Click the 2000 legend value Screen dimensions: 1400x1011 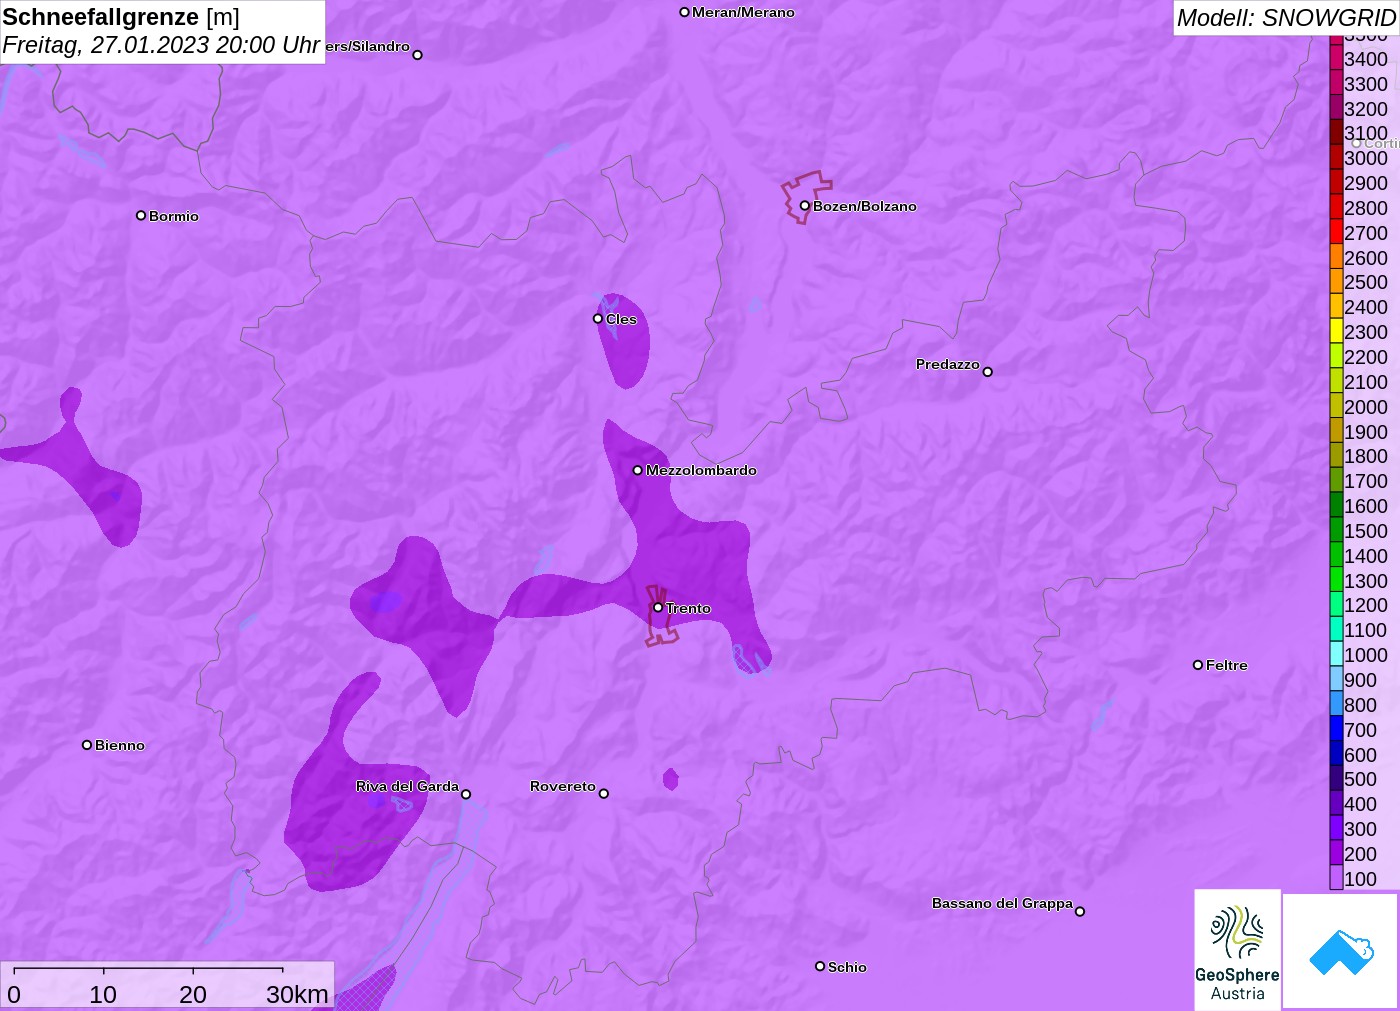1366,407
